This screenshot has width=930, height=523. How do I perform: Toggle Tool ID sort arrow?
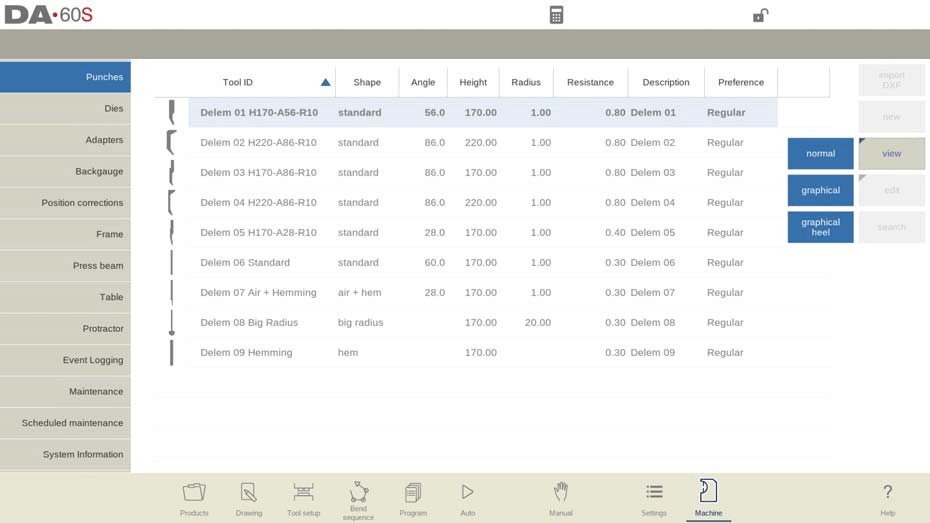click(x=325, y=82)
